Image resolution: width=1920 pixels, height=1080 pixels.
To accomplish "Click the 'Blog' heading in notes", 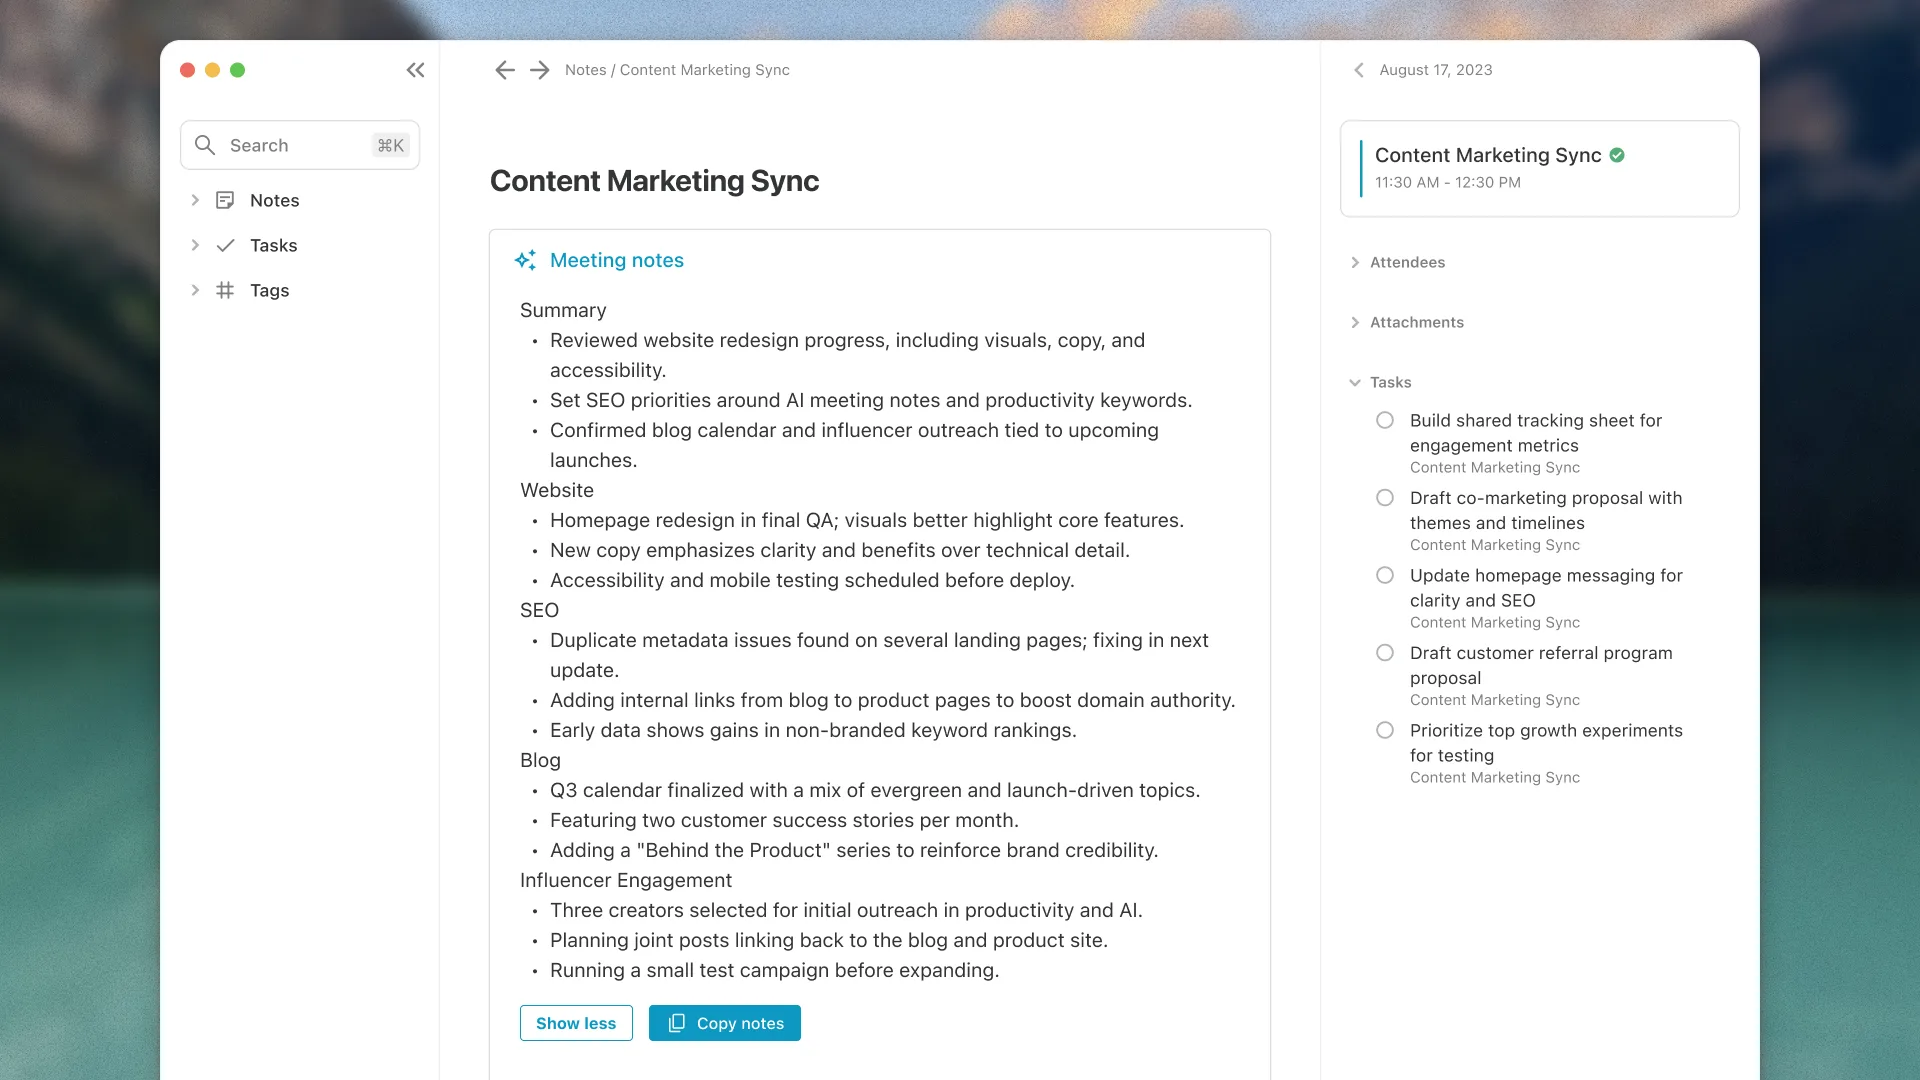I will (x=540, y=760).
